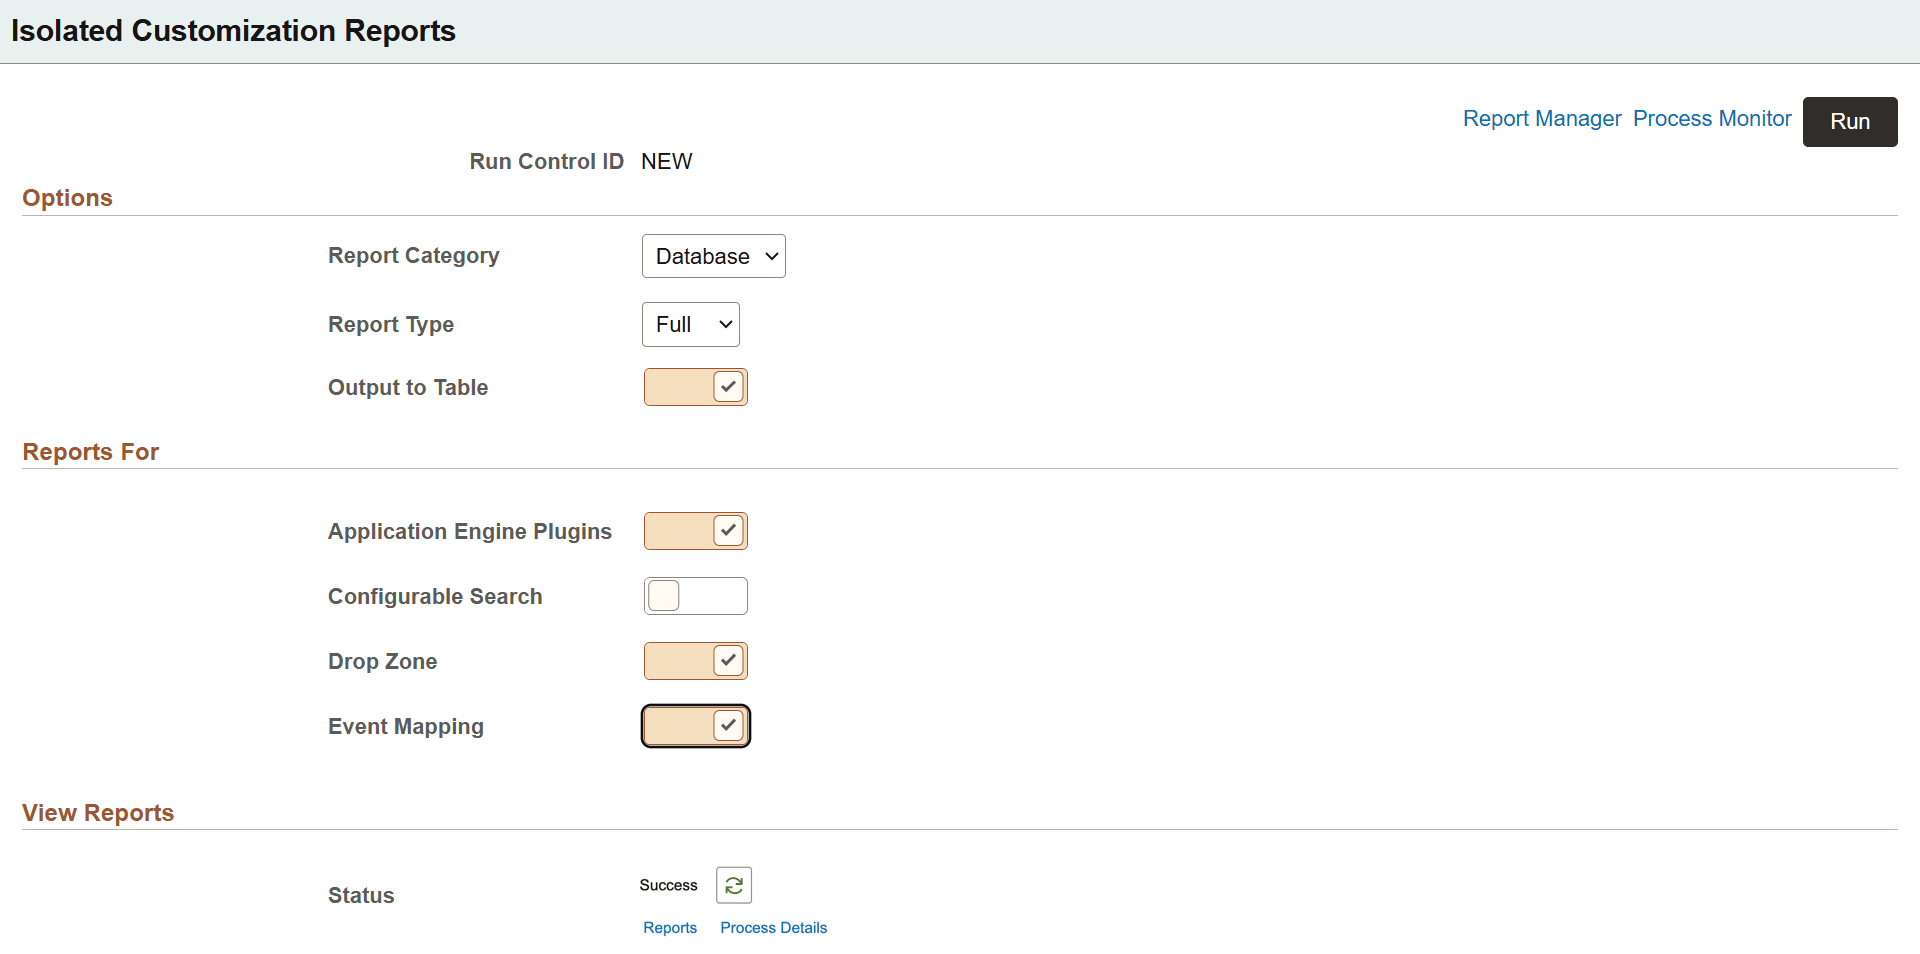Screen dimensions: 1920x954
Task: Disable the Output to Table toggle
Action: coord(695,387)
